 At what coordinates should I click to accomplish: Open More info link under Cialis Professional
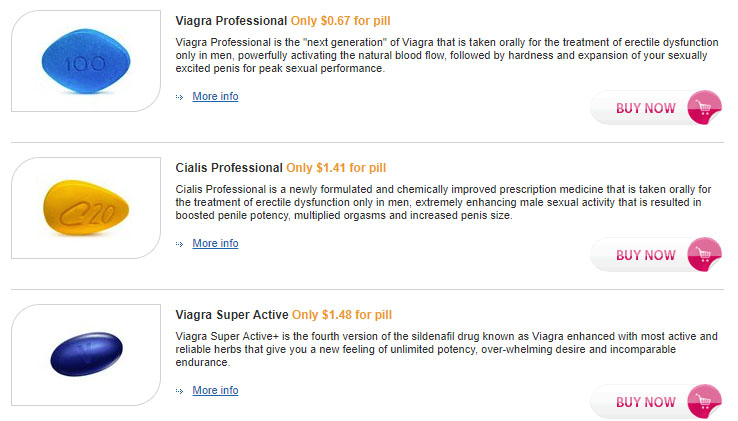click(x=215, y=244)
